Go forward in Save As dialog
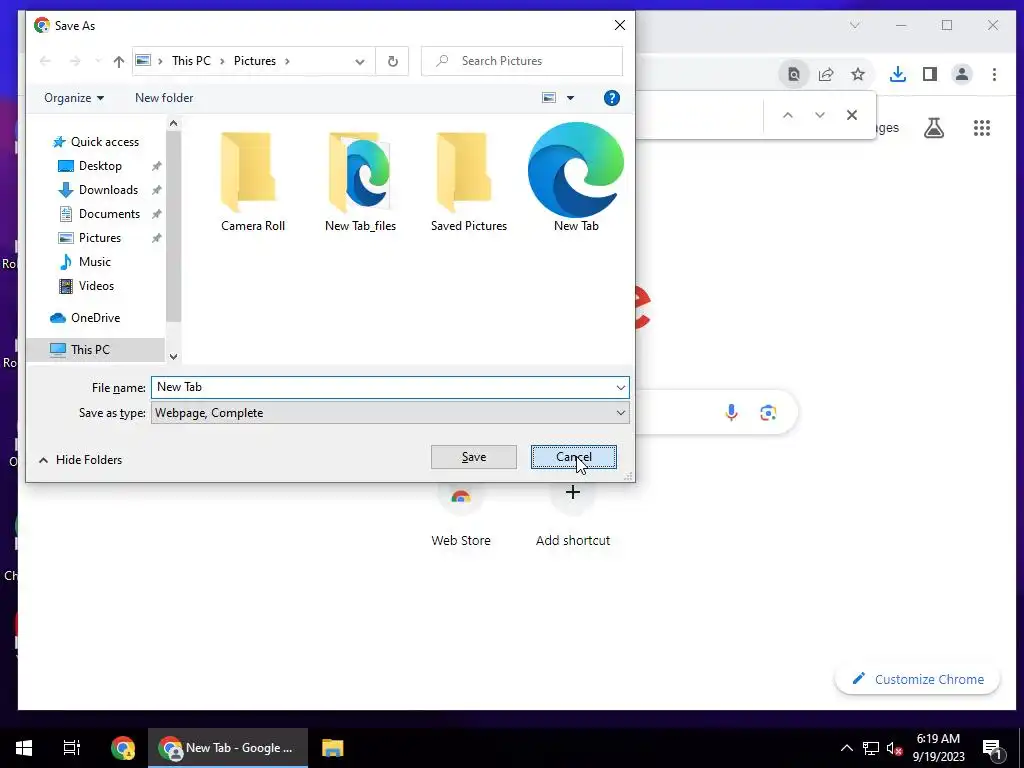This screenshot has width=1024, height=768. (x=74, y=61)
